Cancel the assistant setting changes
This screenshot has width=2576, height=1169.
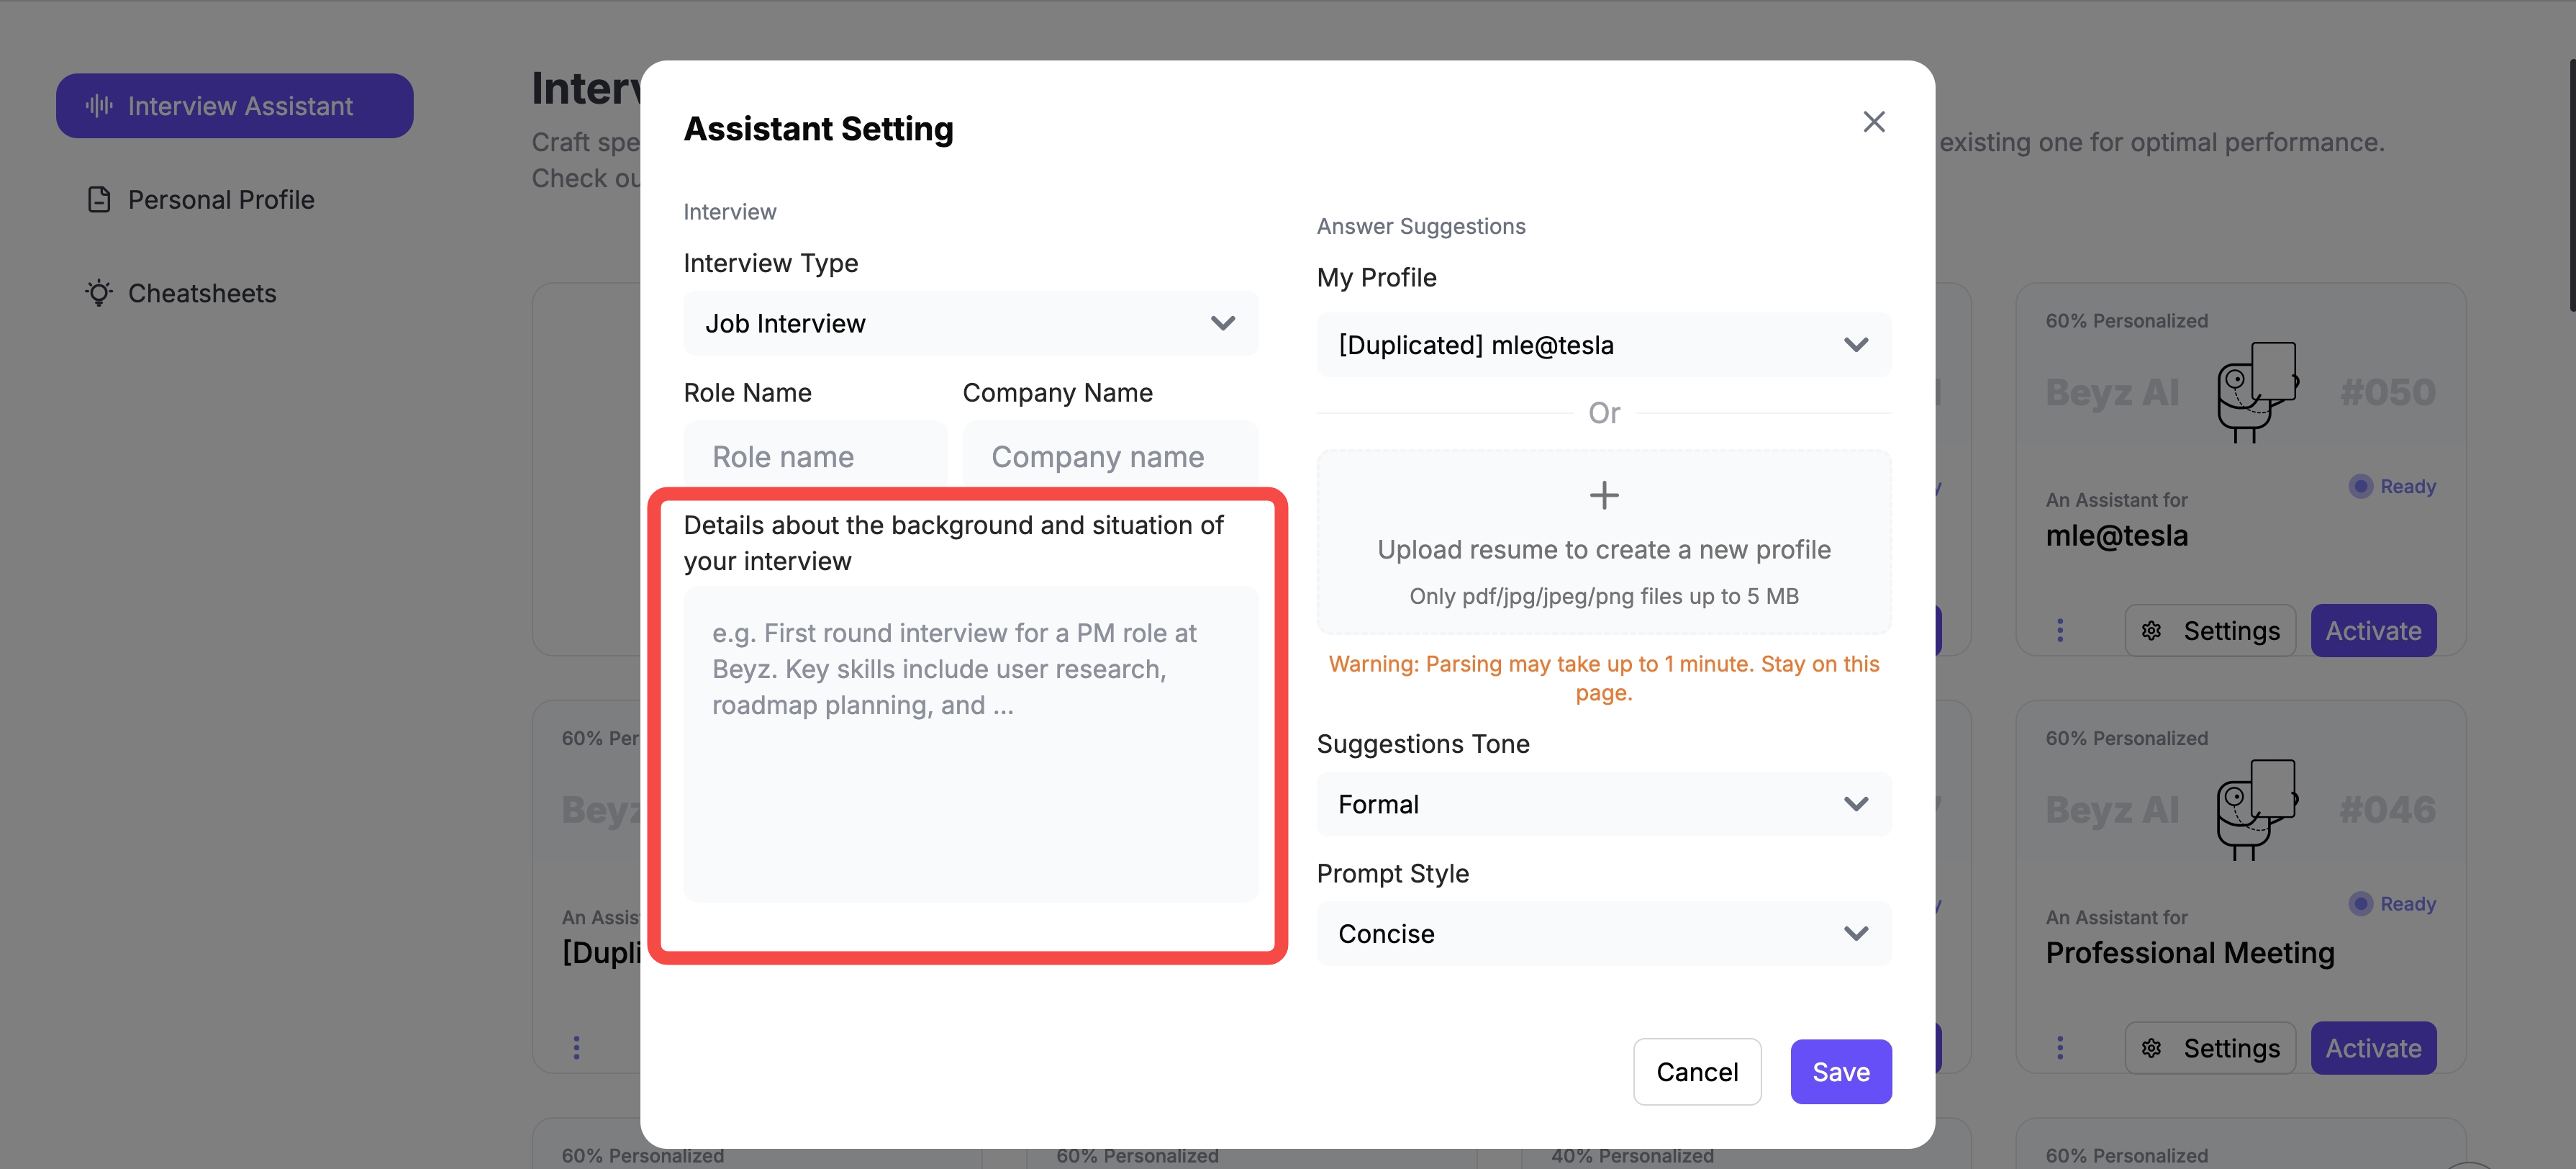(x=1697, y=1071)
